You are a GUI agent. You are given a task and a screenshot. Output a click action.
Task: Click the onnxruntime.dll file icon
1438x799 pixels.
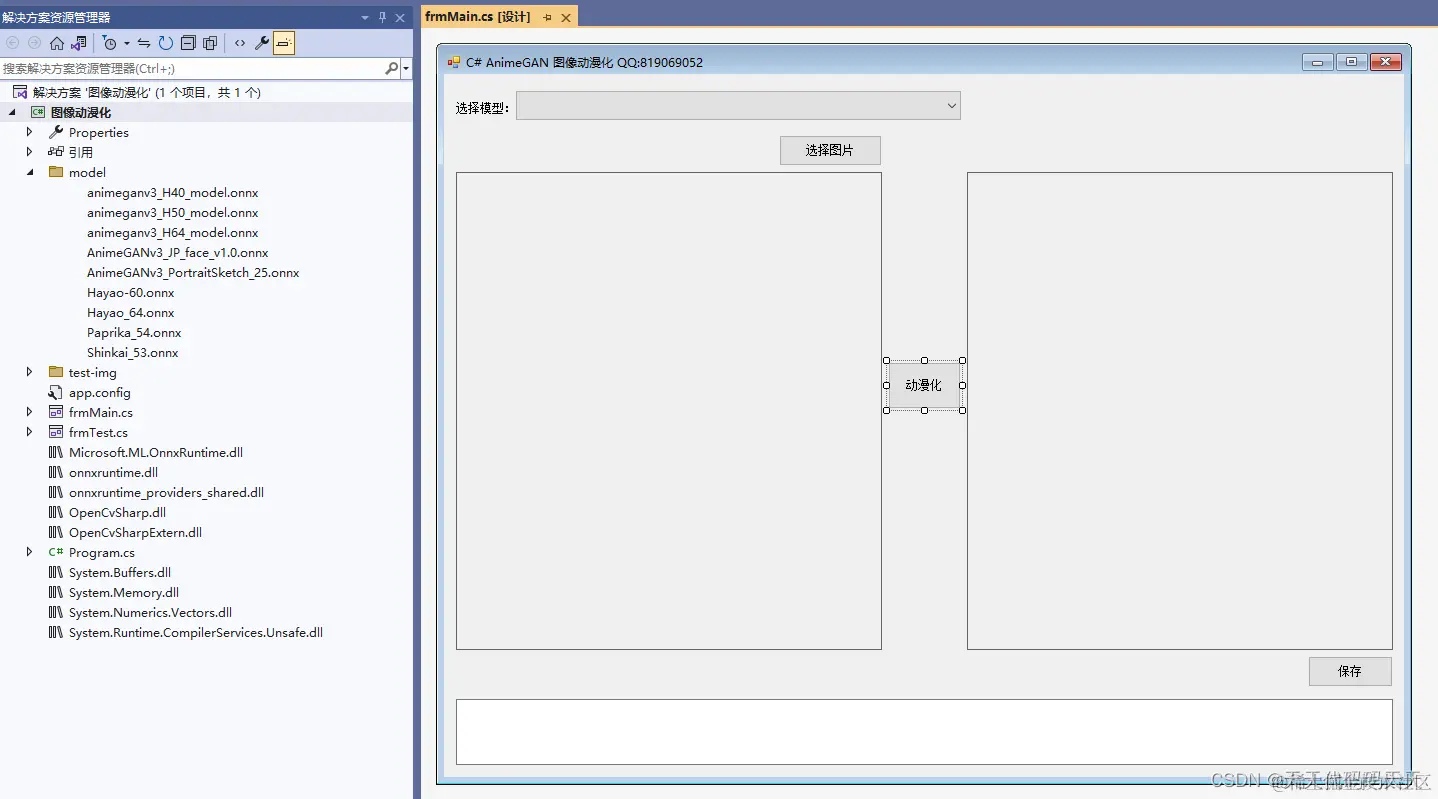[56, 472]
